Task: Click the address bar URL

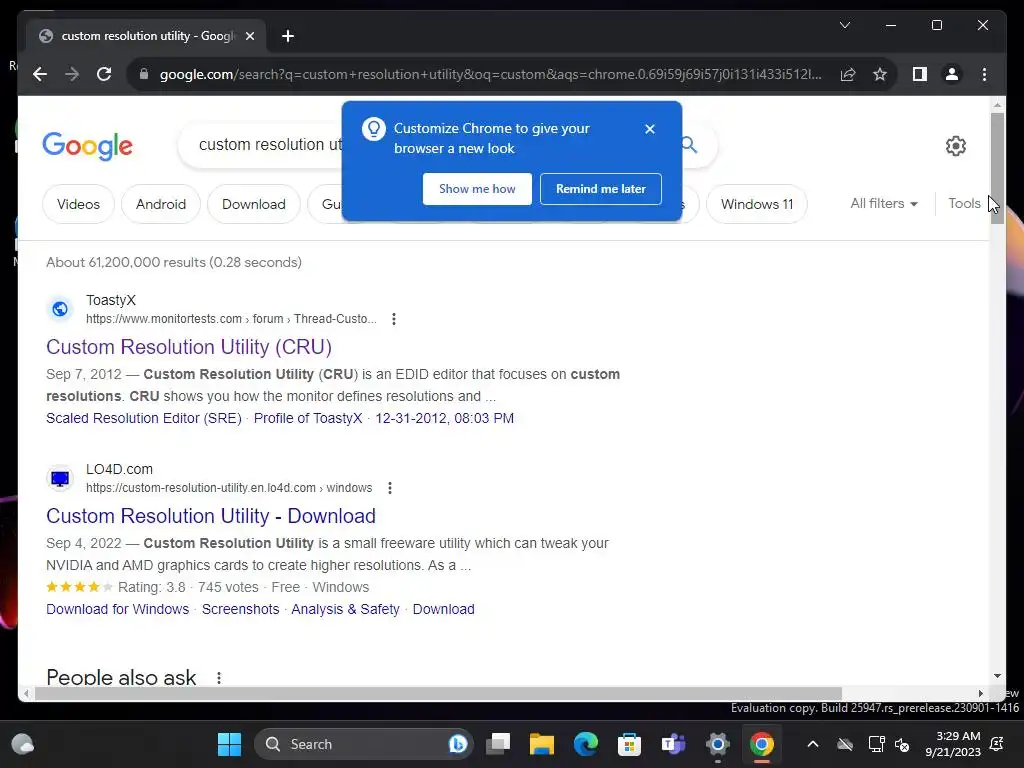Action: click(491, 74)
